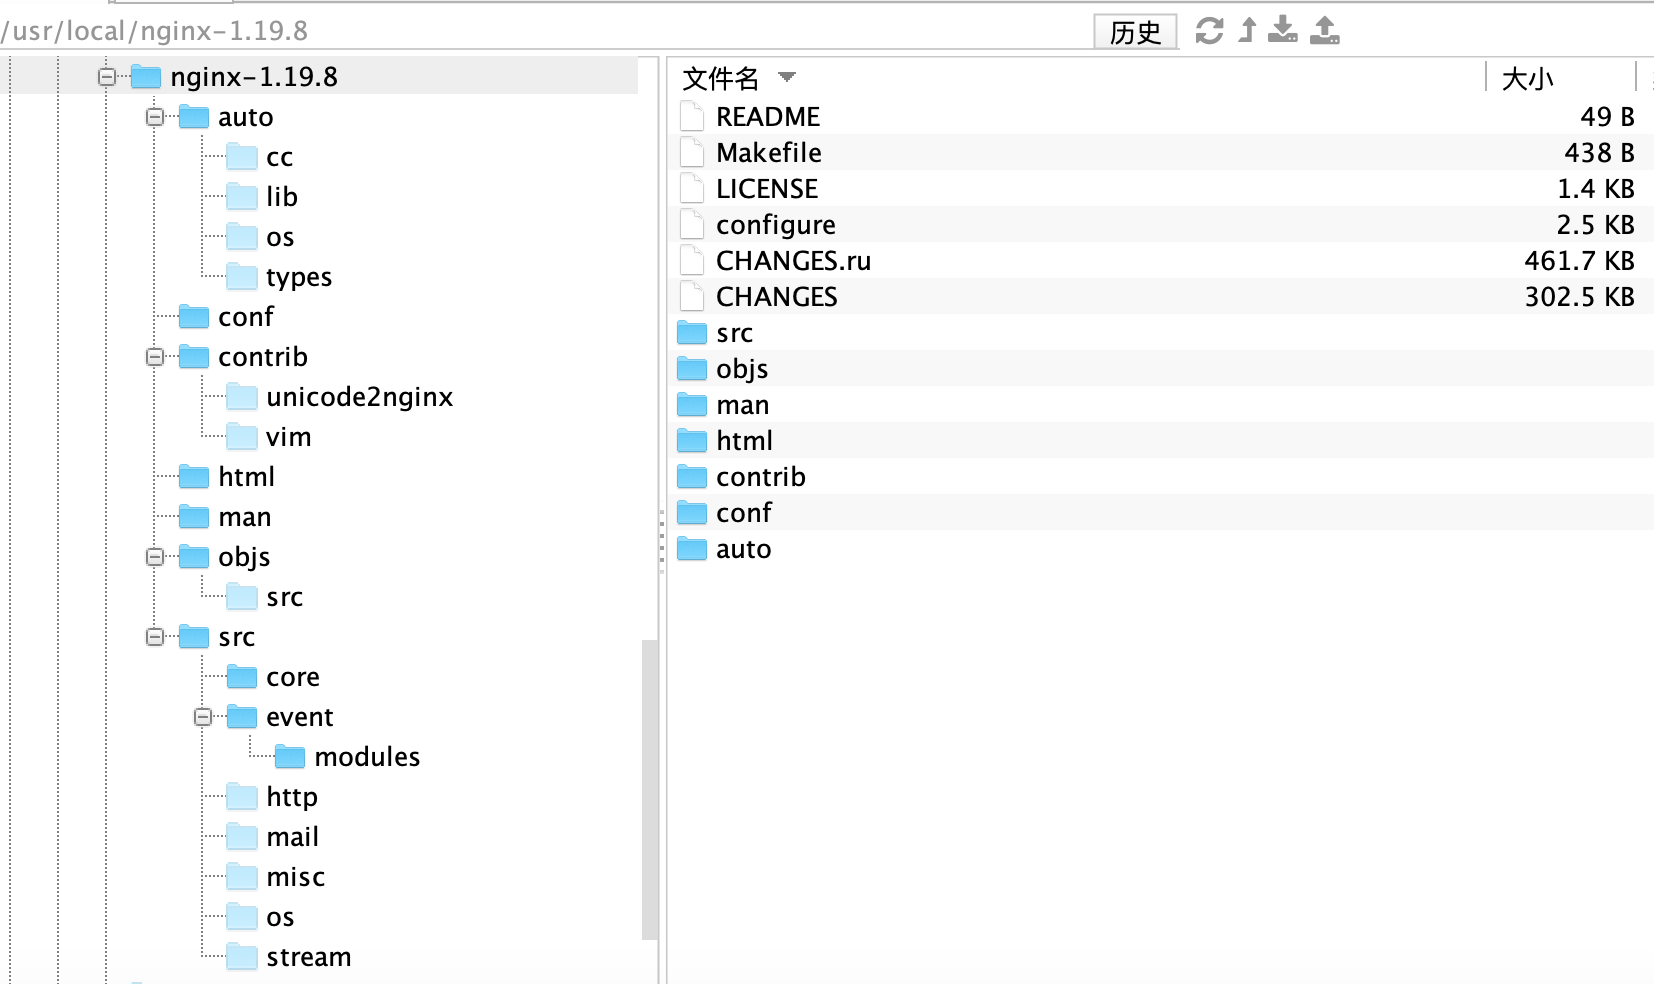This screenshot has height=984, width=1654.
Task: Select the types folder in the tree
Action: click(x=279, y=277)
